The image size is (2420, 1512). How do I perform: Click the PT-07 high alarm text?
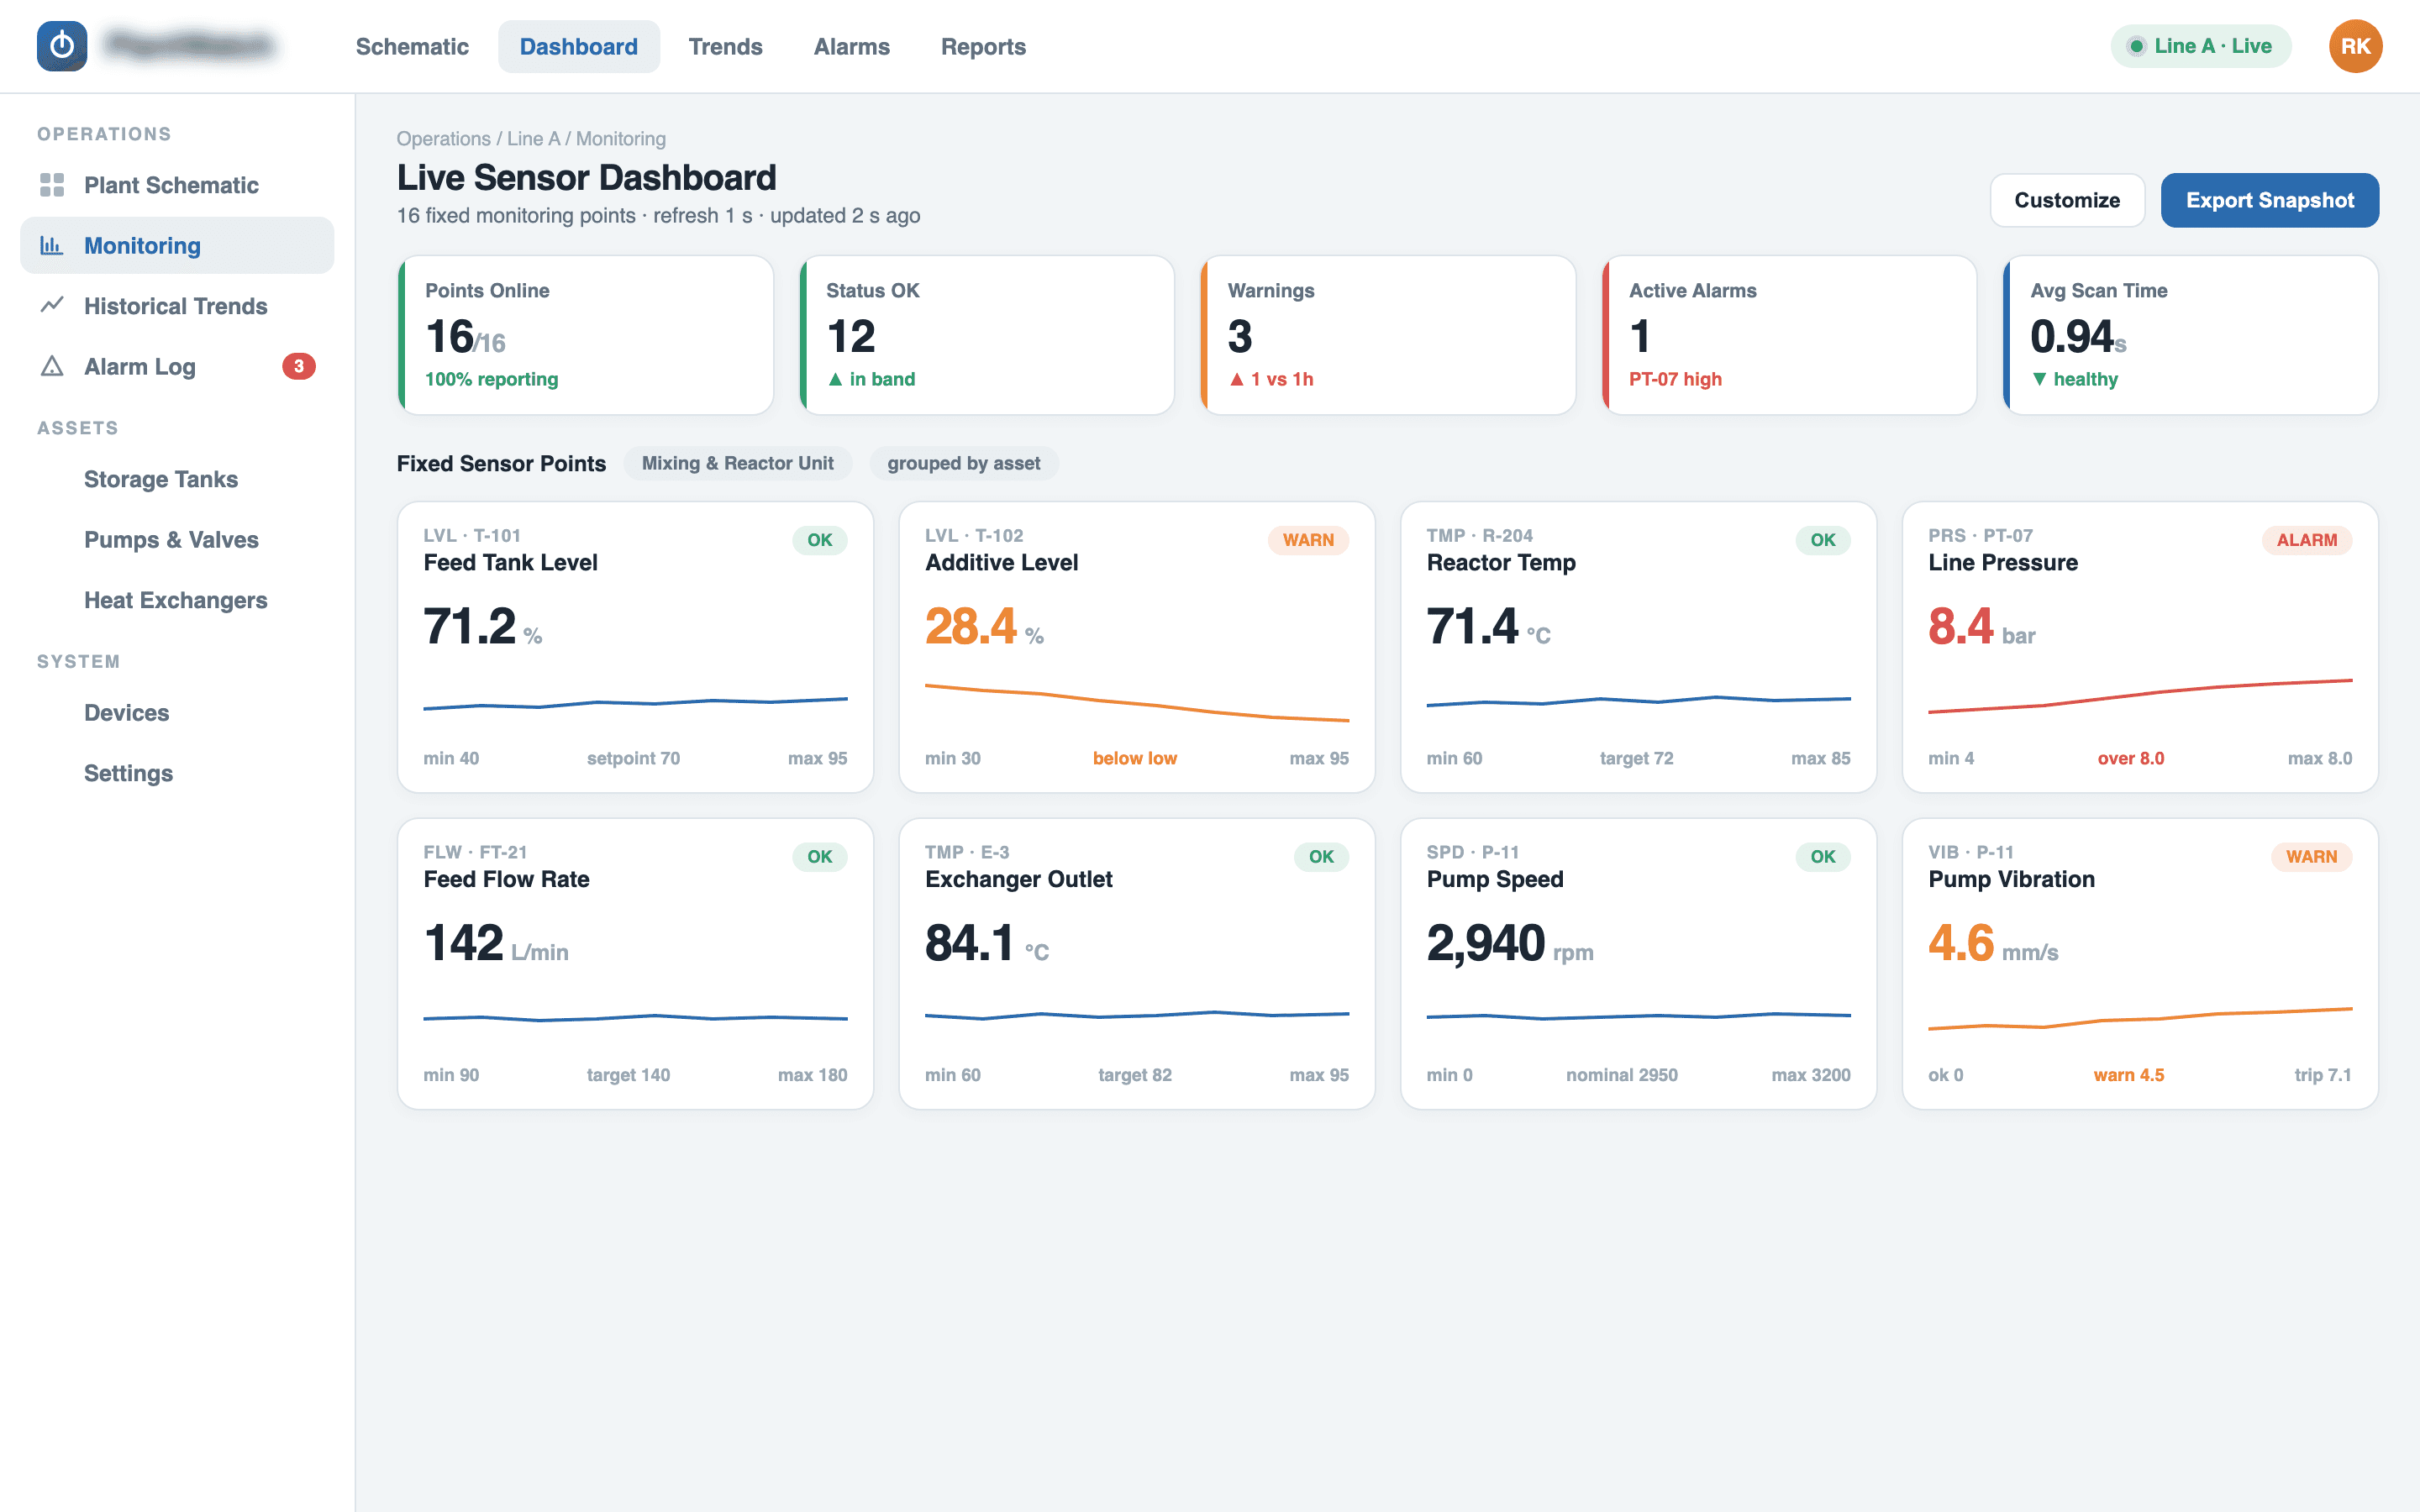1675,379
